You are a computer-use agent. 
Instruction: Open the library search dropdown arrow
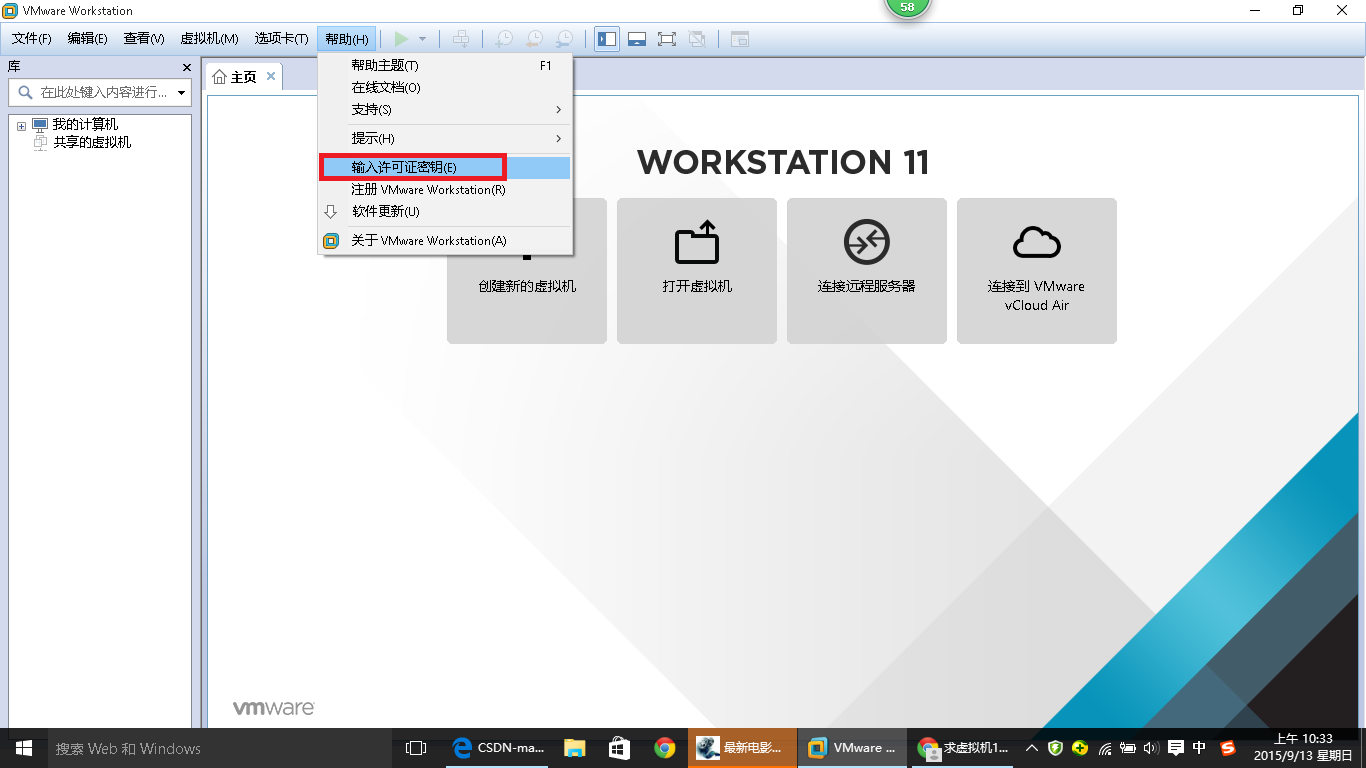pyautogui.click(x=181, y=92)
